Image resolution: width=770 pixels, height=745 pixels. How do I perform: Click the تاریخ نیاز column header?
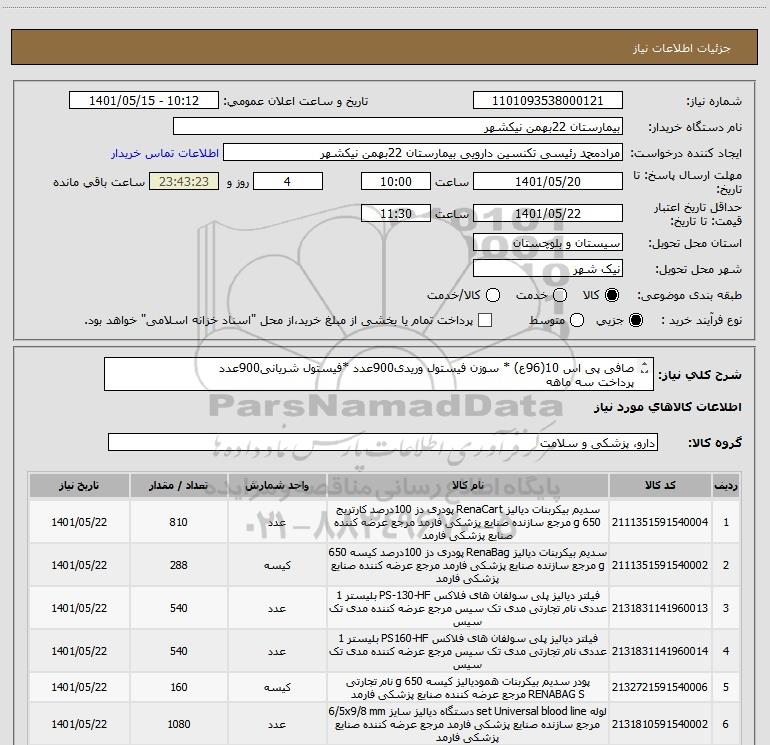(x=79, y=485)
